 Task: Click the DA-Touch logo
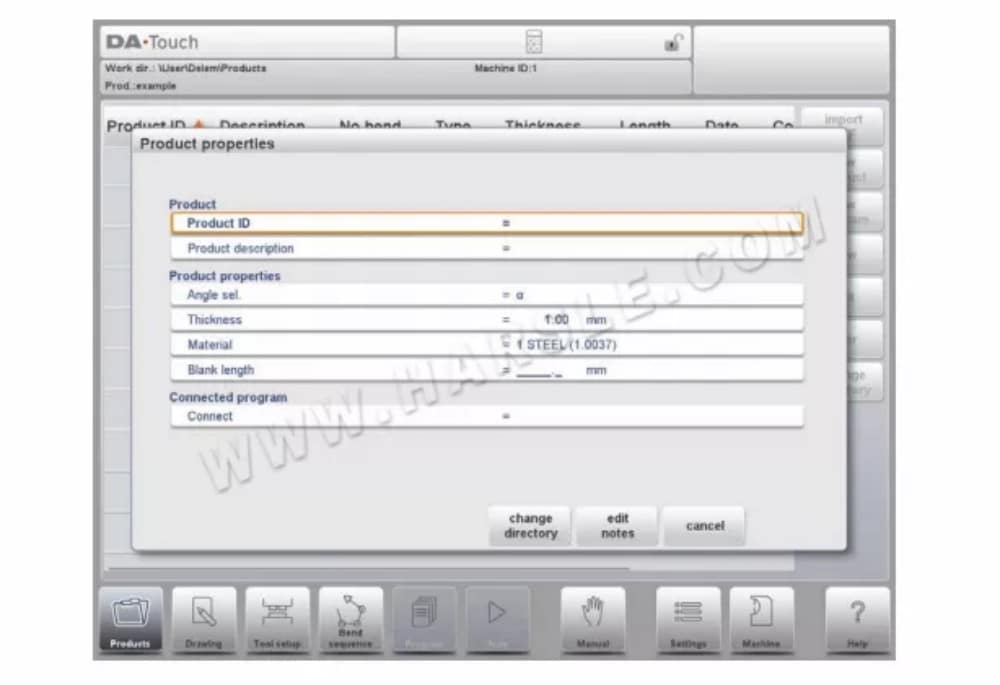[152, 42]
